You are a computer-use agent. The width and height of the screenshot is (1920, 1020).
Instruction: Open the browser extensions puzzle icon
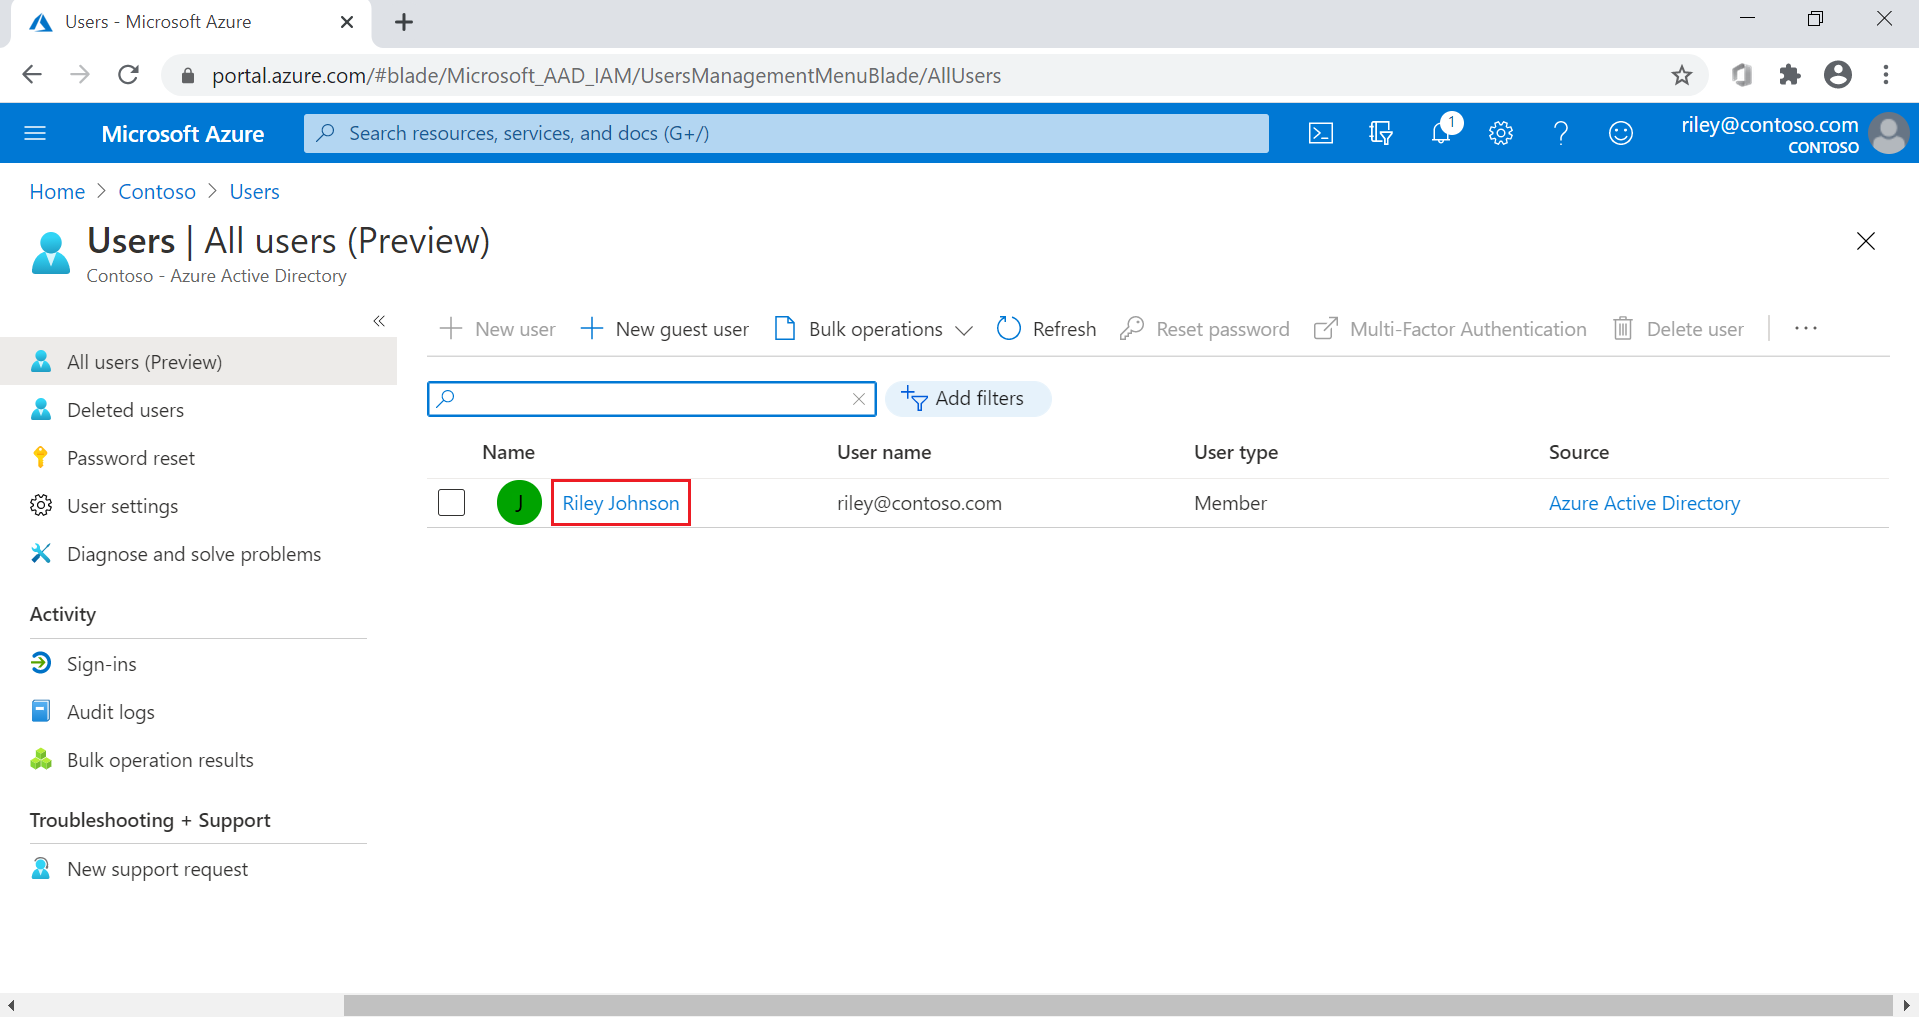click(1790, 75)
